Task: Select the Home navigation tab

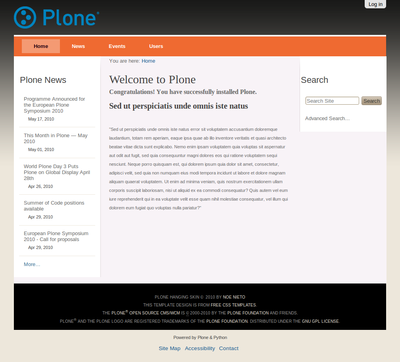Action: tap(41, 46)
